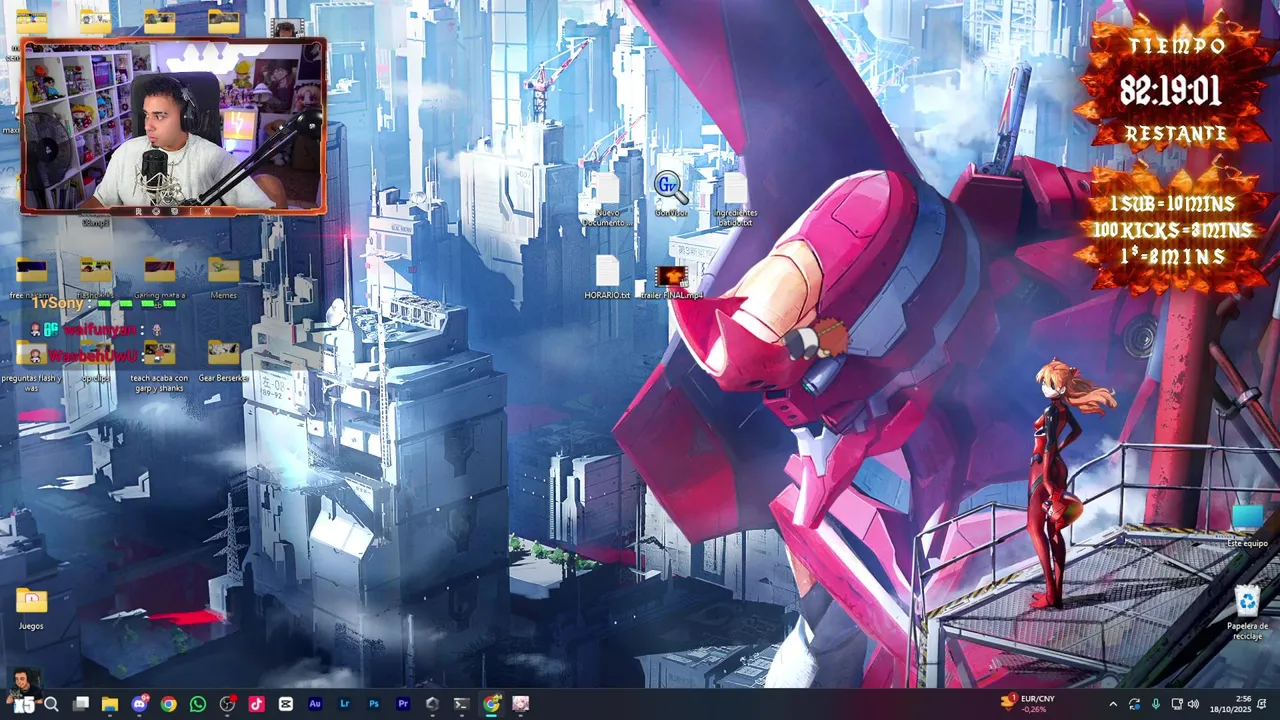Open network settings tray icon
Viewport: 1280px width, 720px height.
(x=1177, y=704)
